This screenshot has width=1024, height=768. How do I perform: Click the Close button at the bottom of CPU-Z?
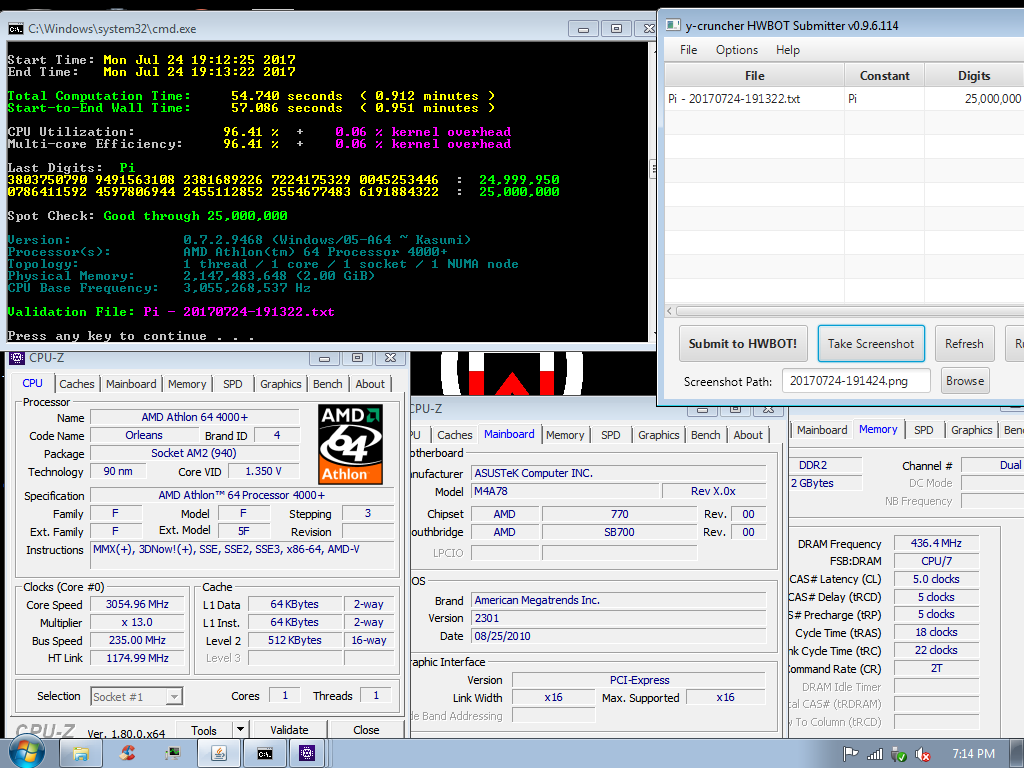pos(366,729)
